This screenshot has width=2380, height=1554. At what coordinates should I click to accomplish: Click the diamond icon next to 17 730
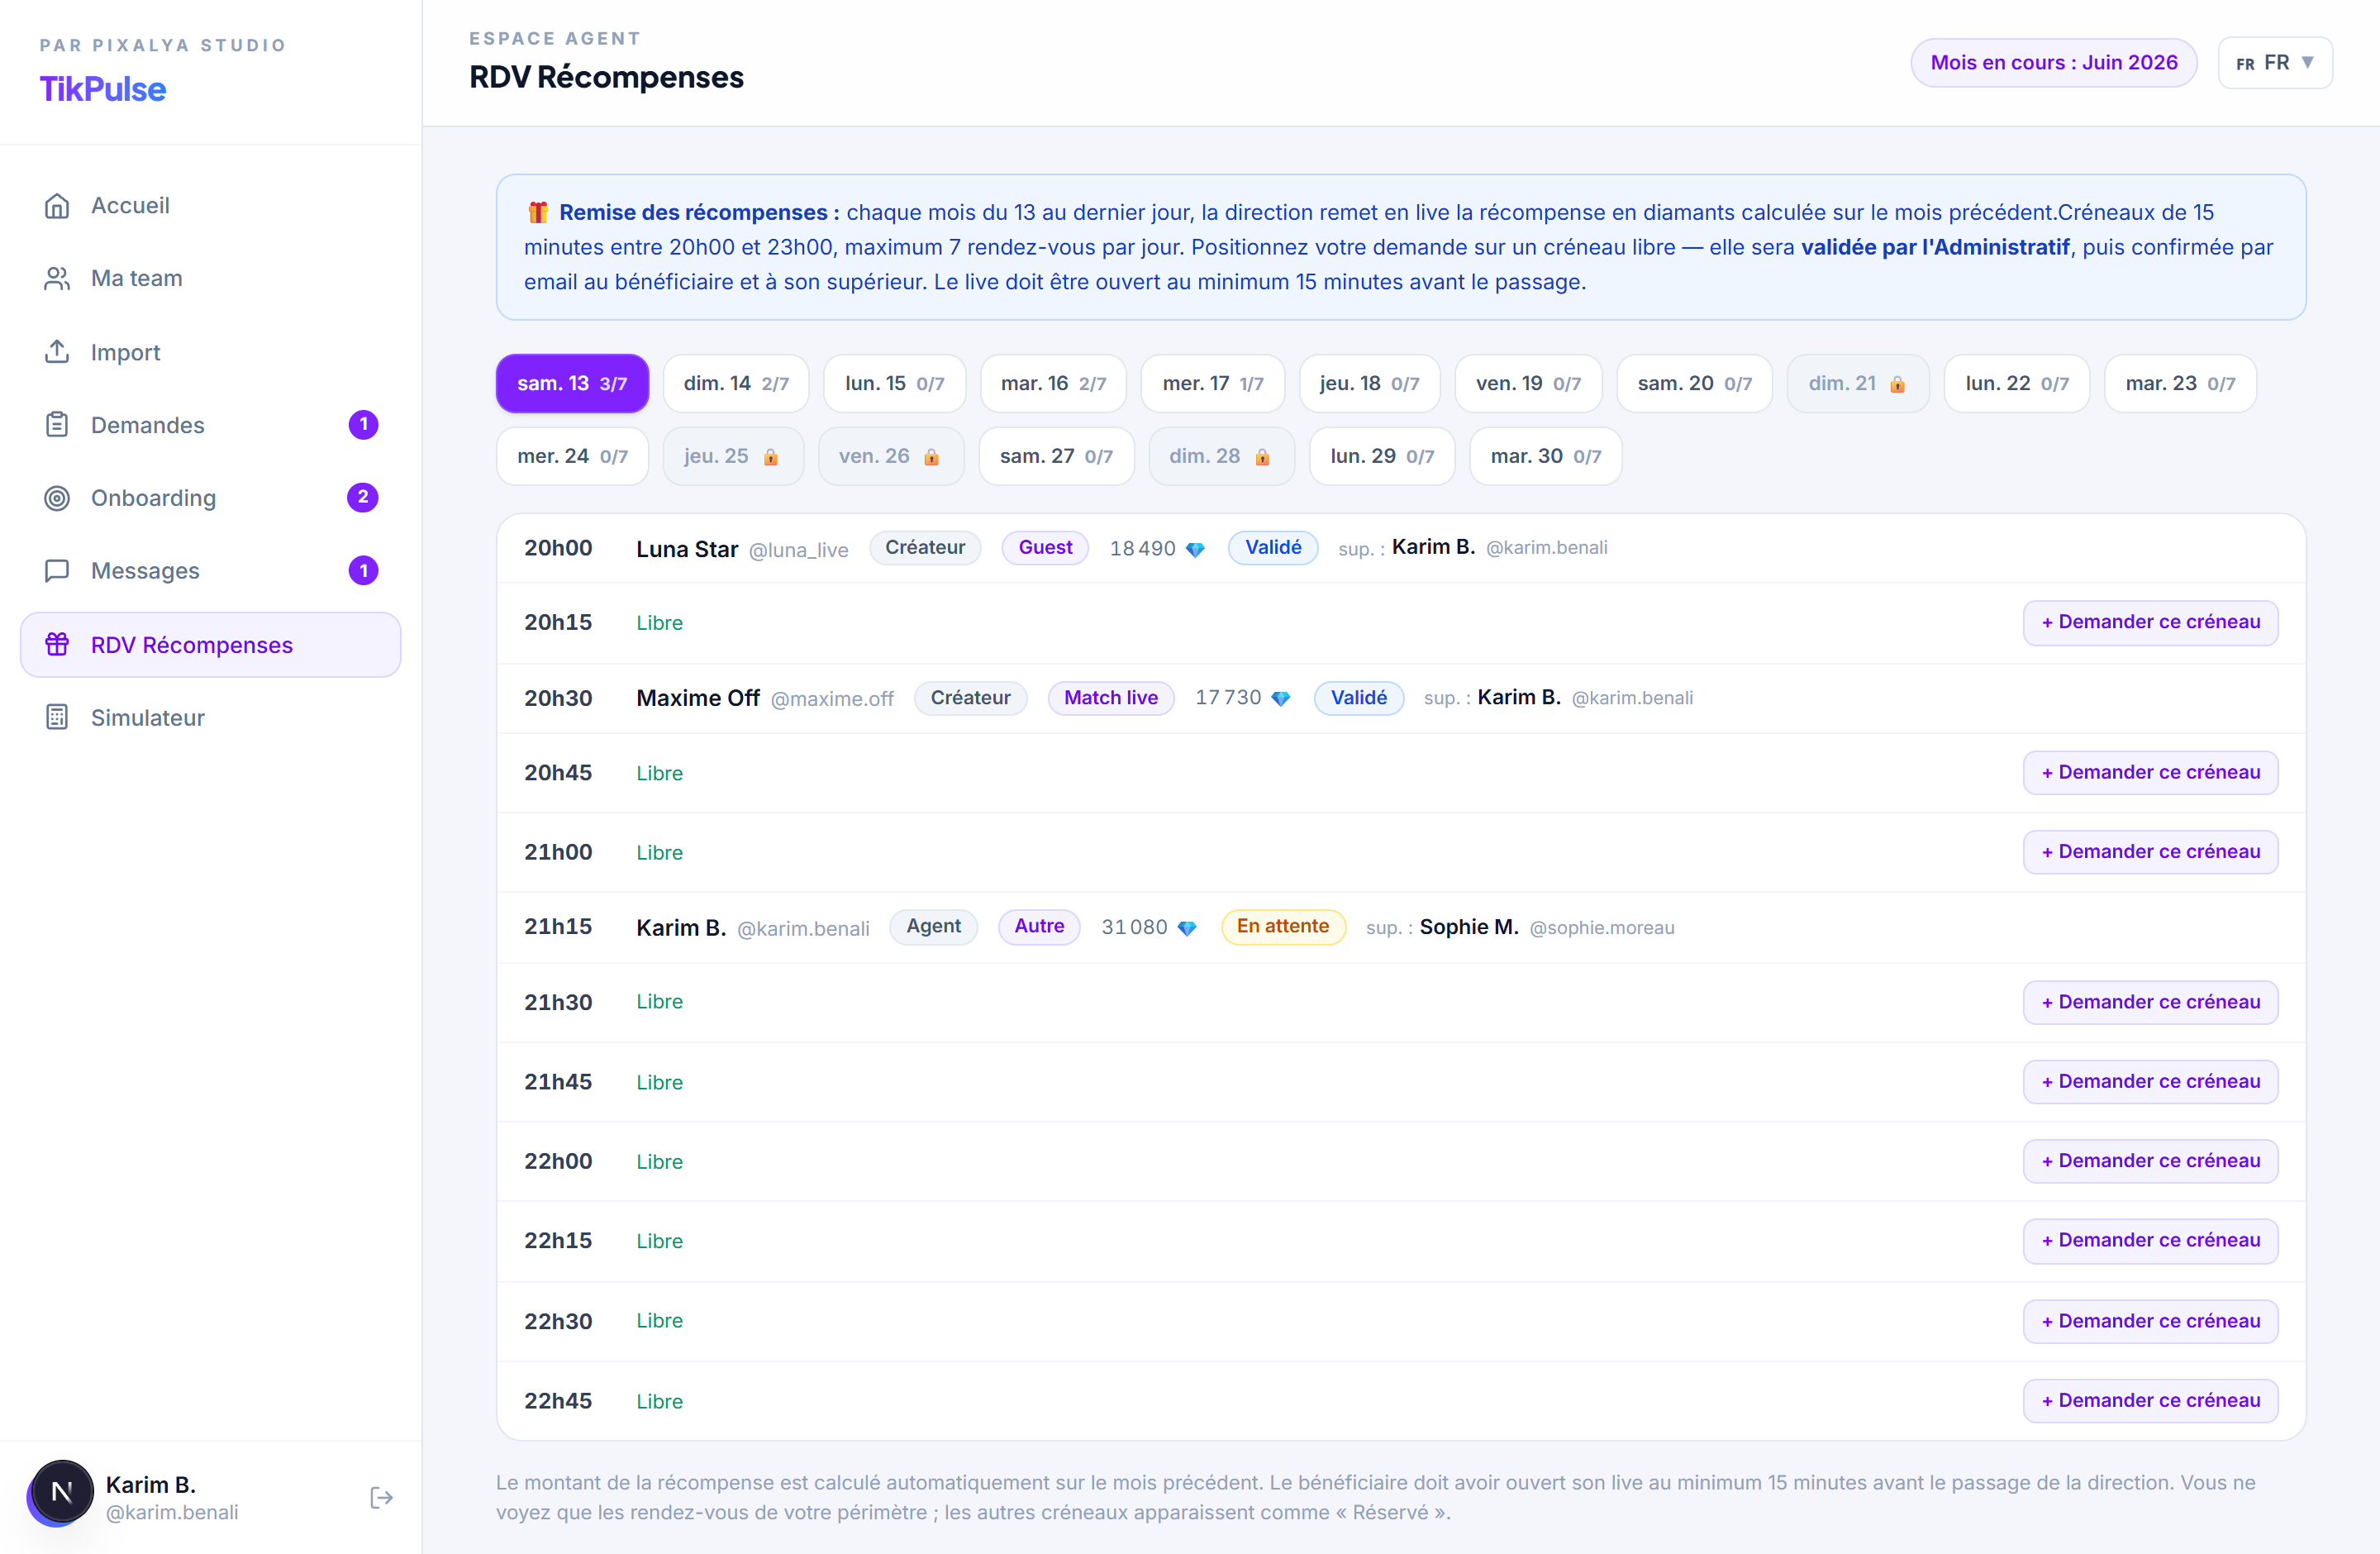click(x=1280, y=699)
